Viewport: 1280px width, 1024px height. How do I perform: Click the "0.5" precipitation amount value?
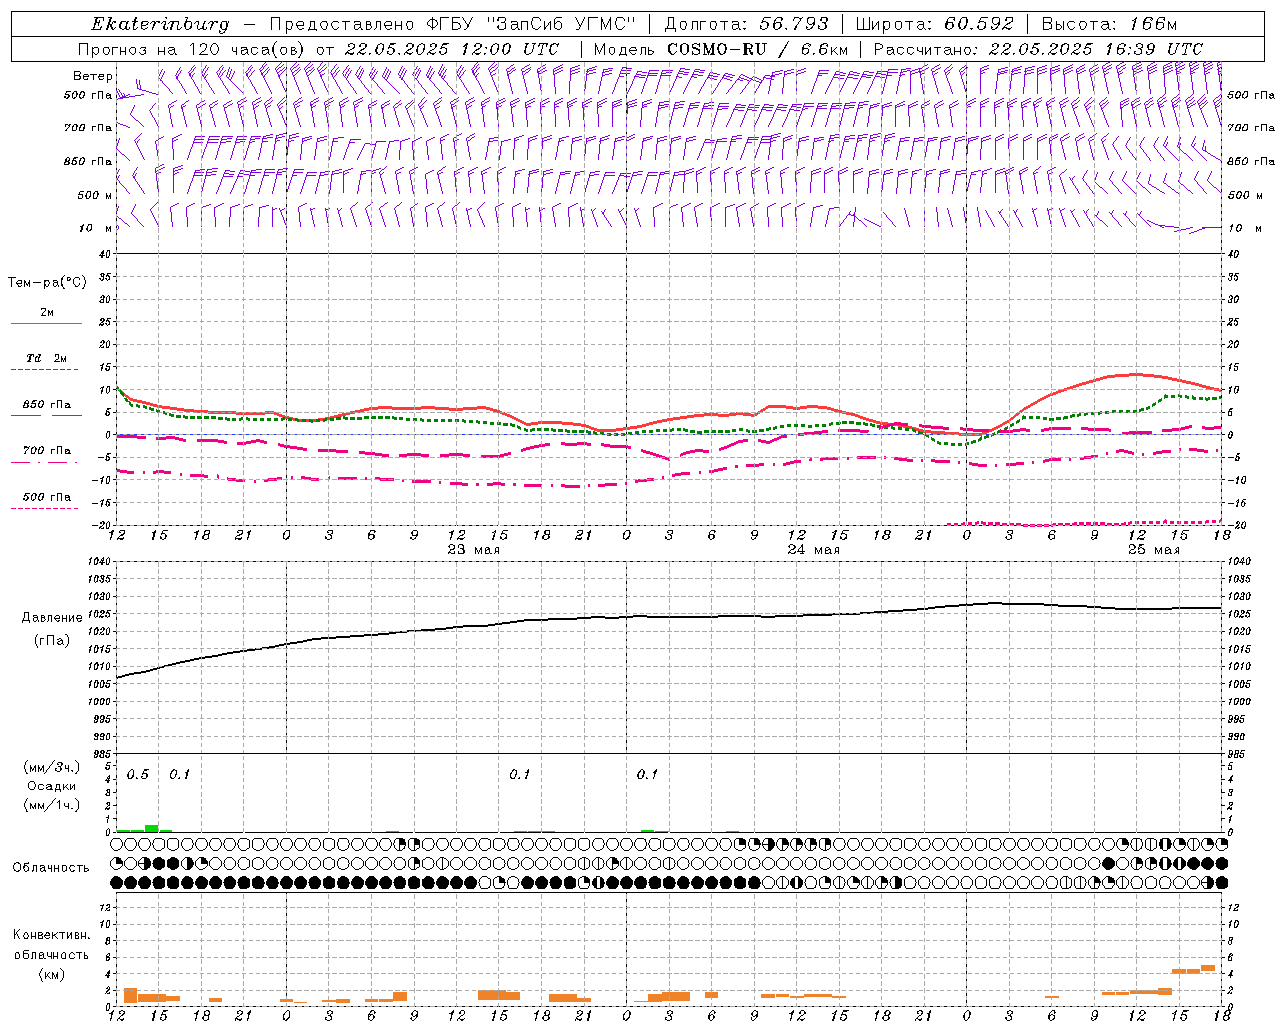(x=138, y=774)
